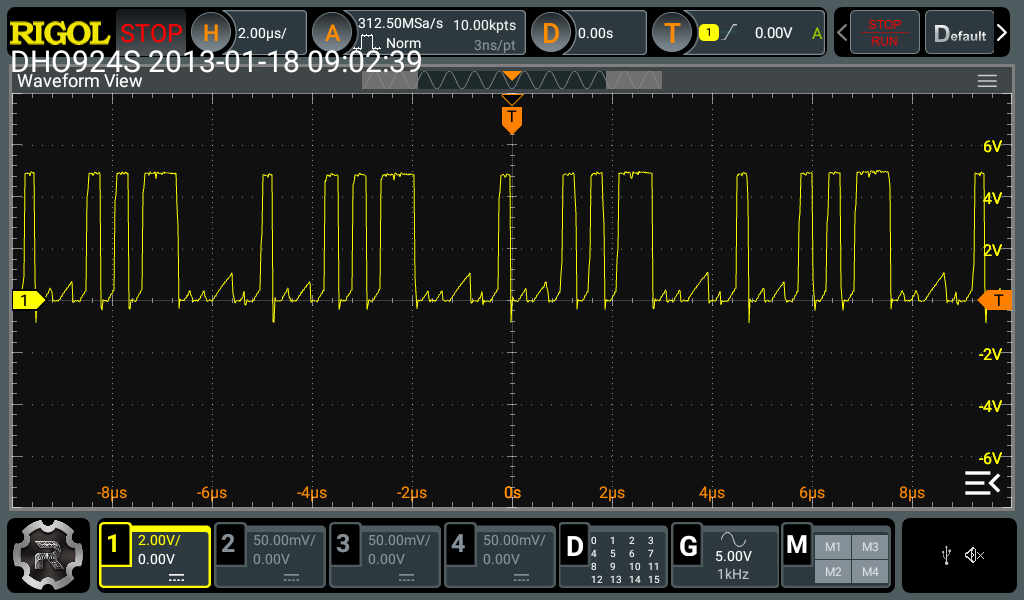Open Trigger settings via T icon
This screenshot has height=600, width=1024.
tap(672, 33)
